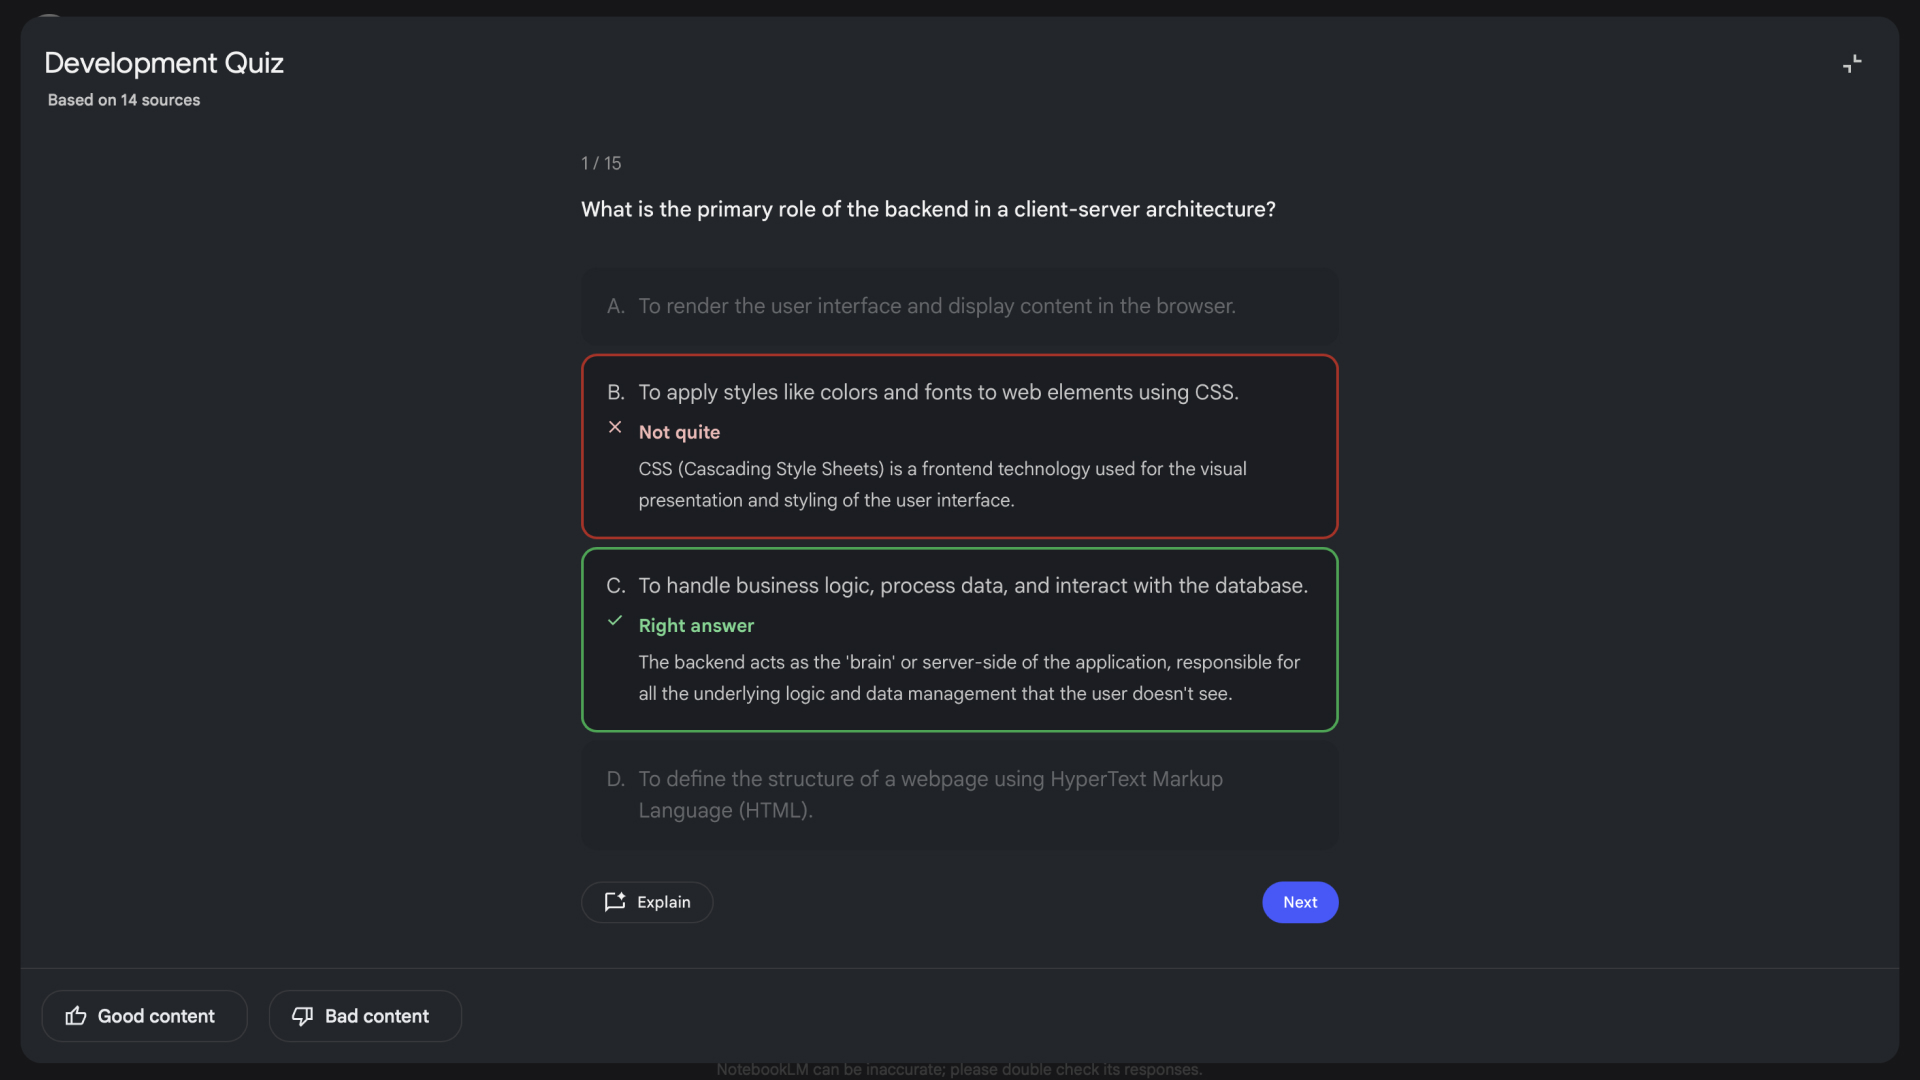Select answer A about rendering the user interface
Image resolution: width=1920 pixels, height=1080 pixels.
pos(959,306)
